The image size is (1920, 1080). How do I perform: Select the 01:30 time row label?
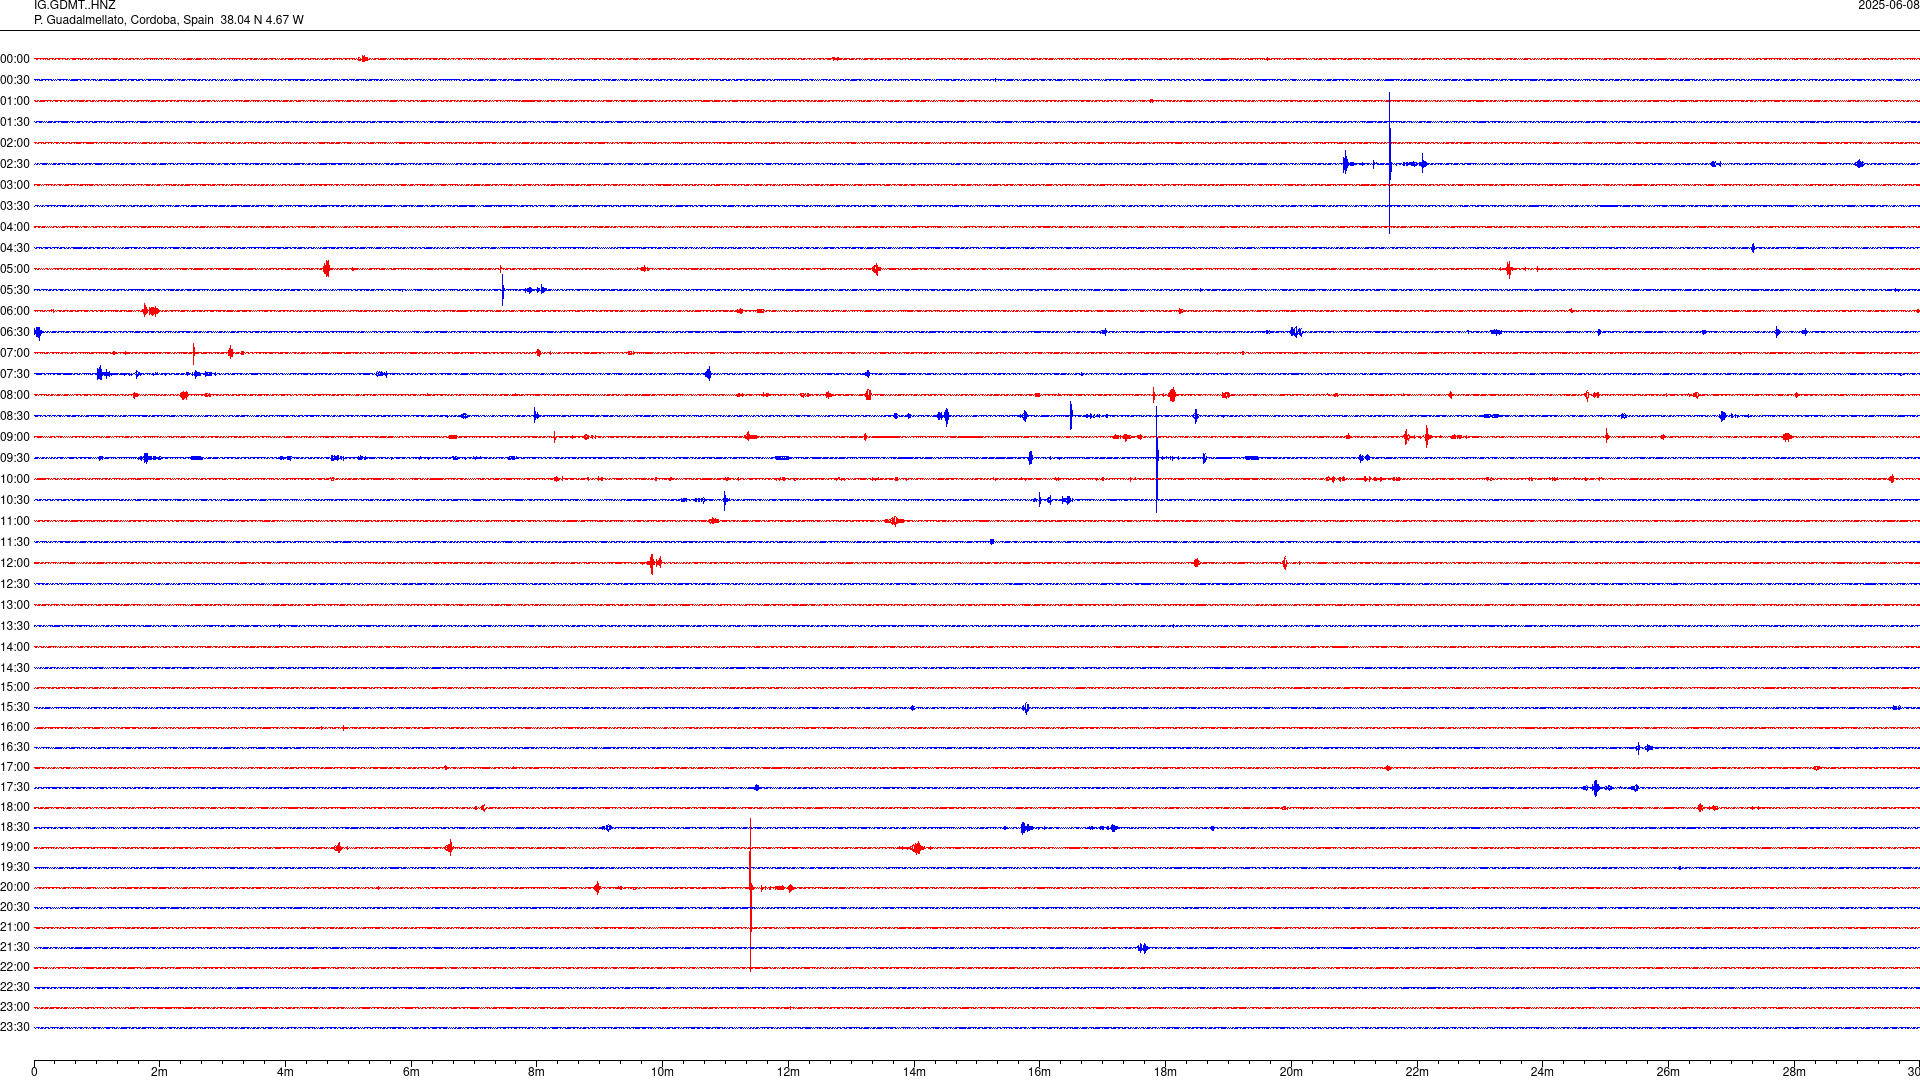click(x=15, y=122)
